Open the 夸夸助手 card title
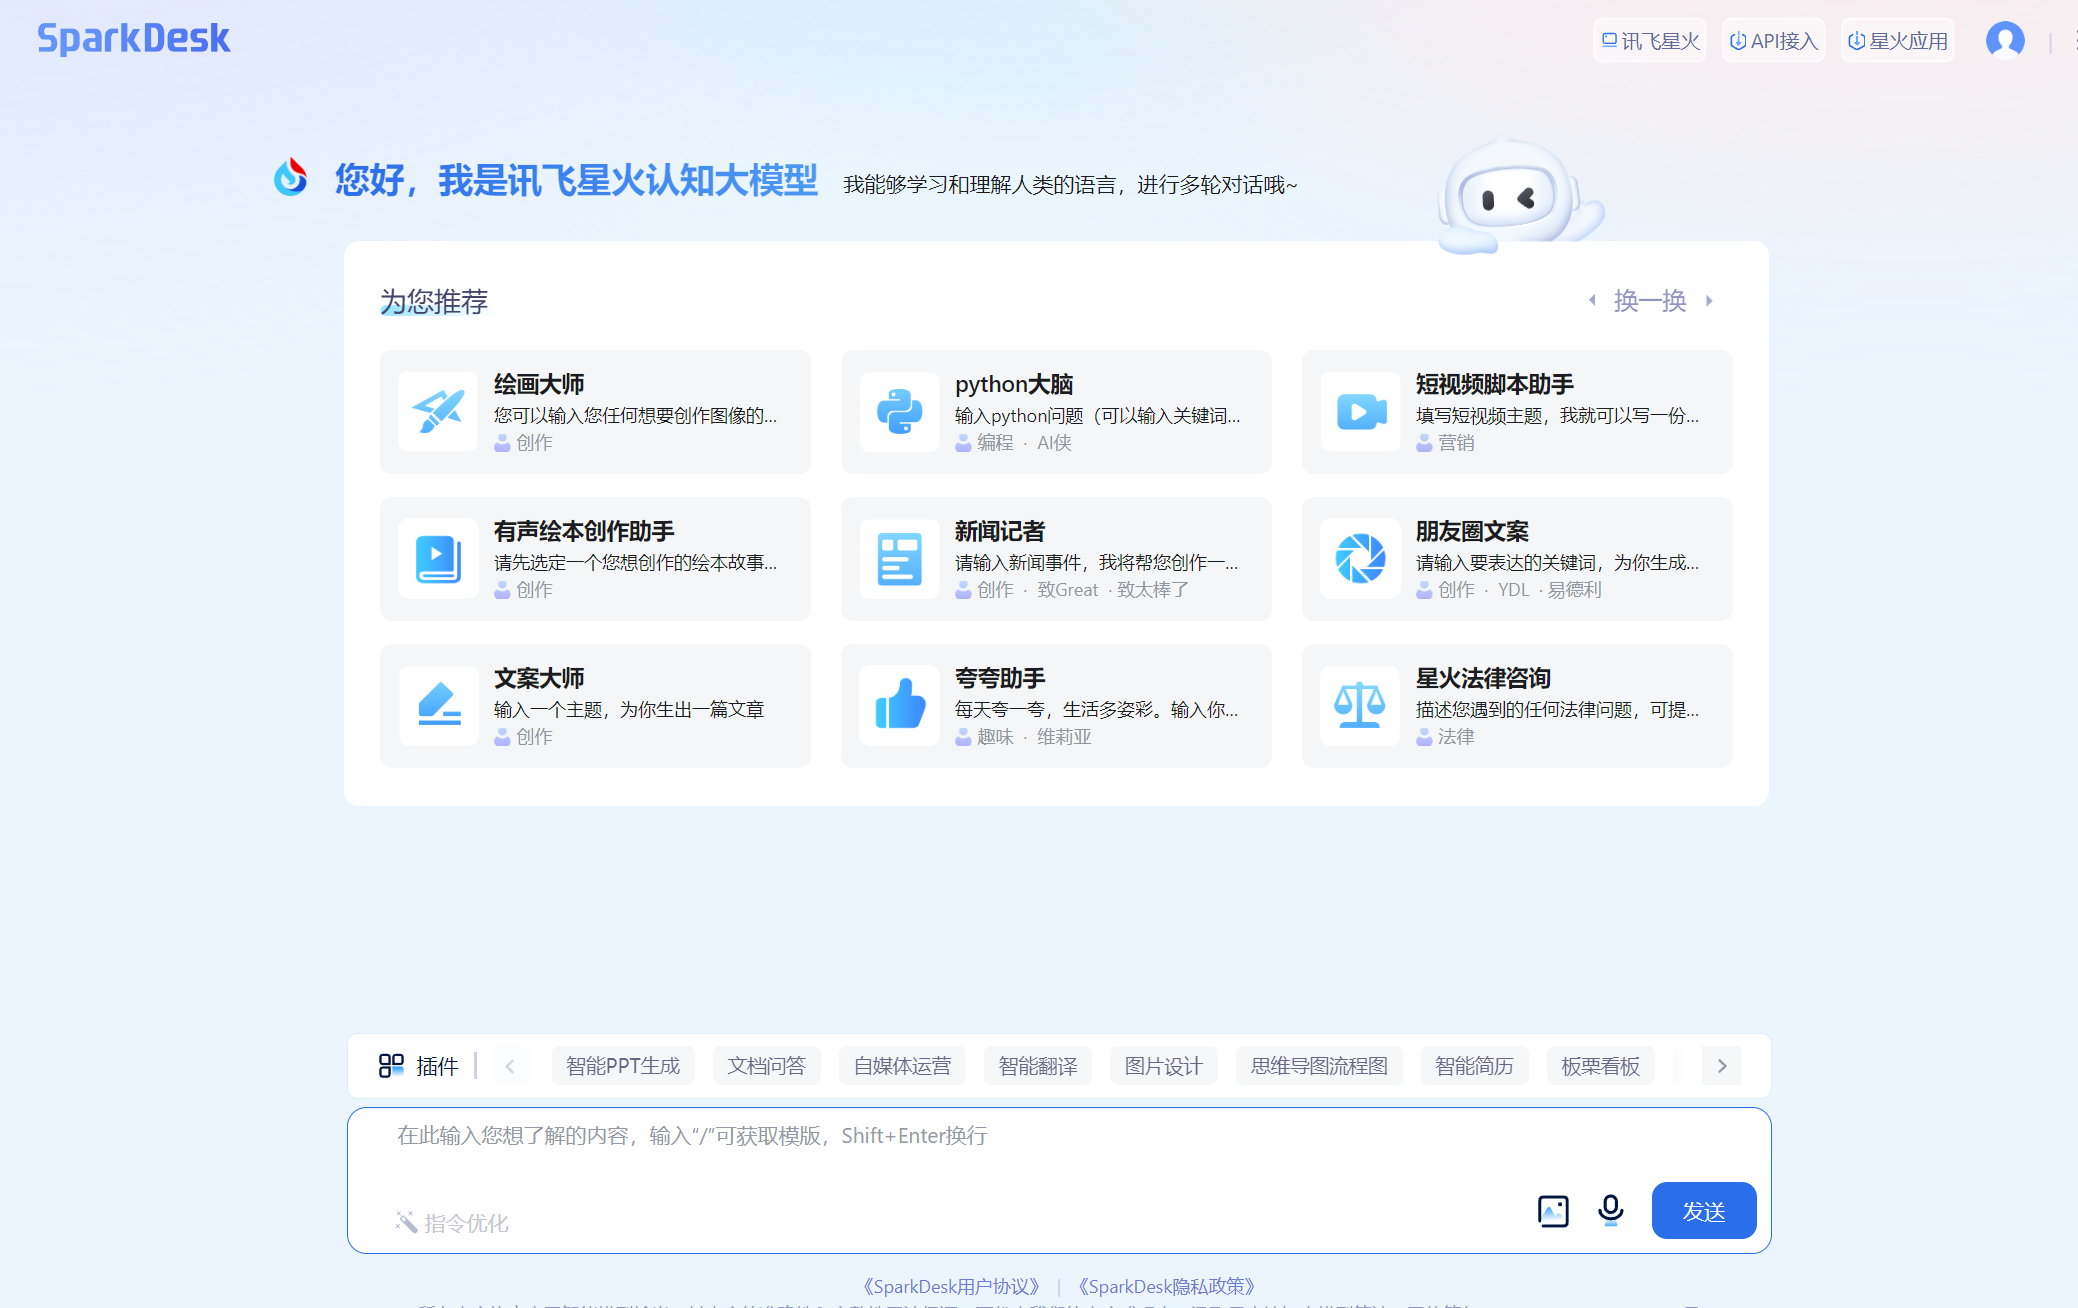2078x1308 pixels. click(1000, 678)
